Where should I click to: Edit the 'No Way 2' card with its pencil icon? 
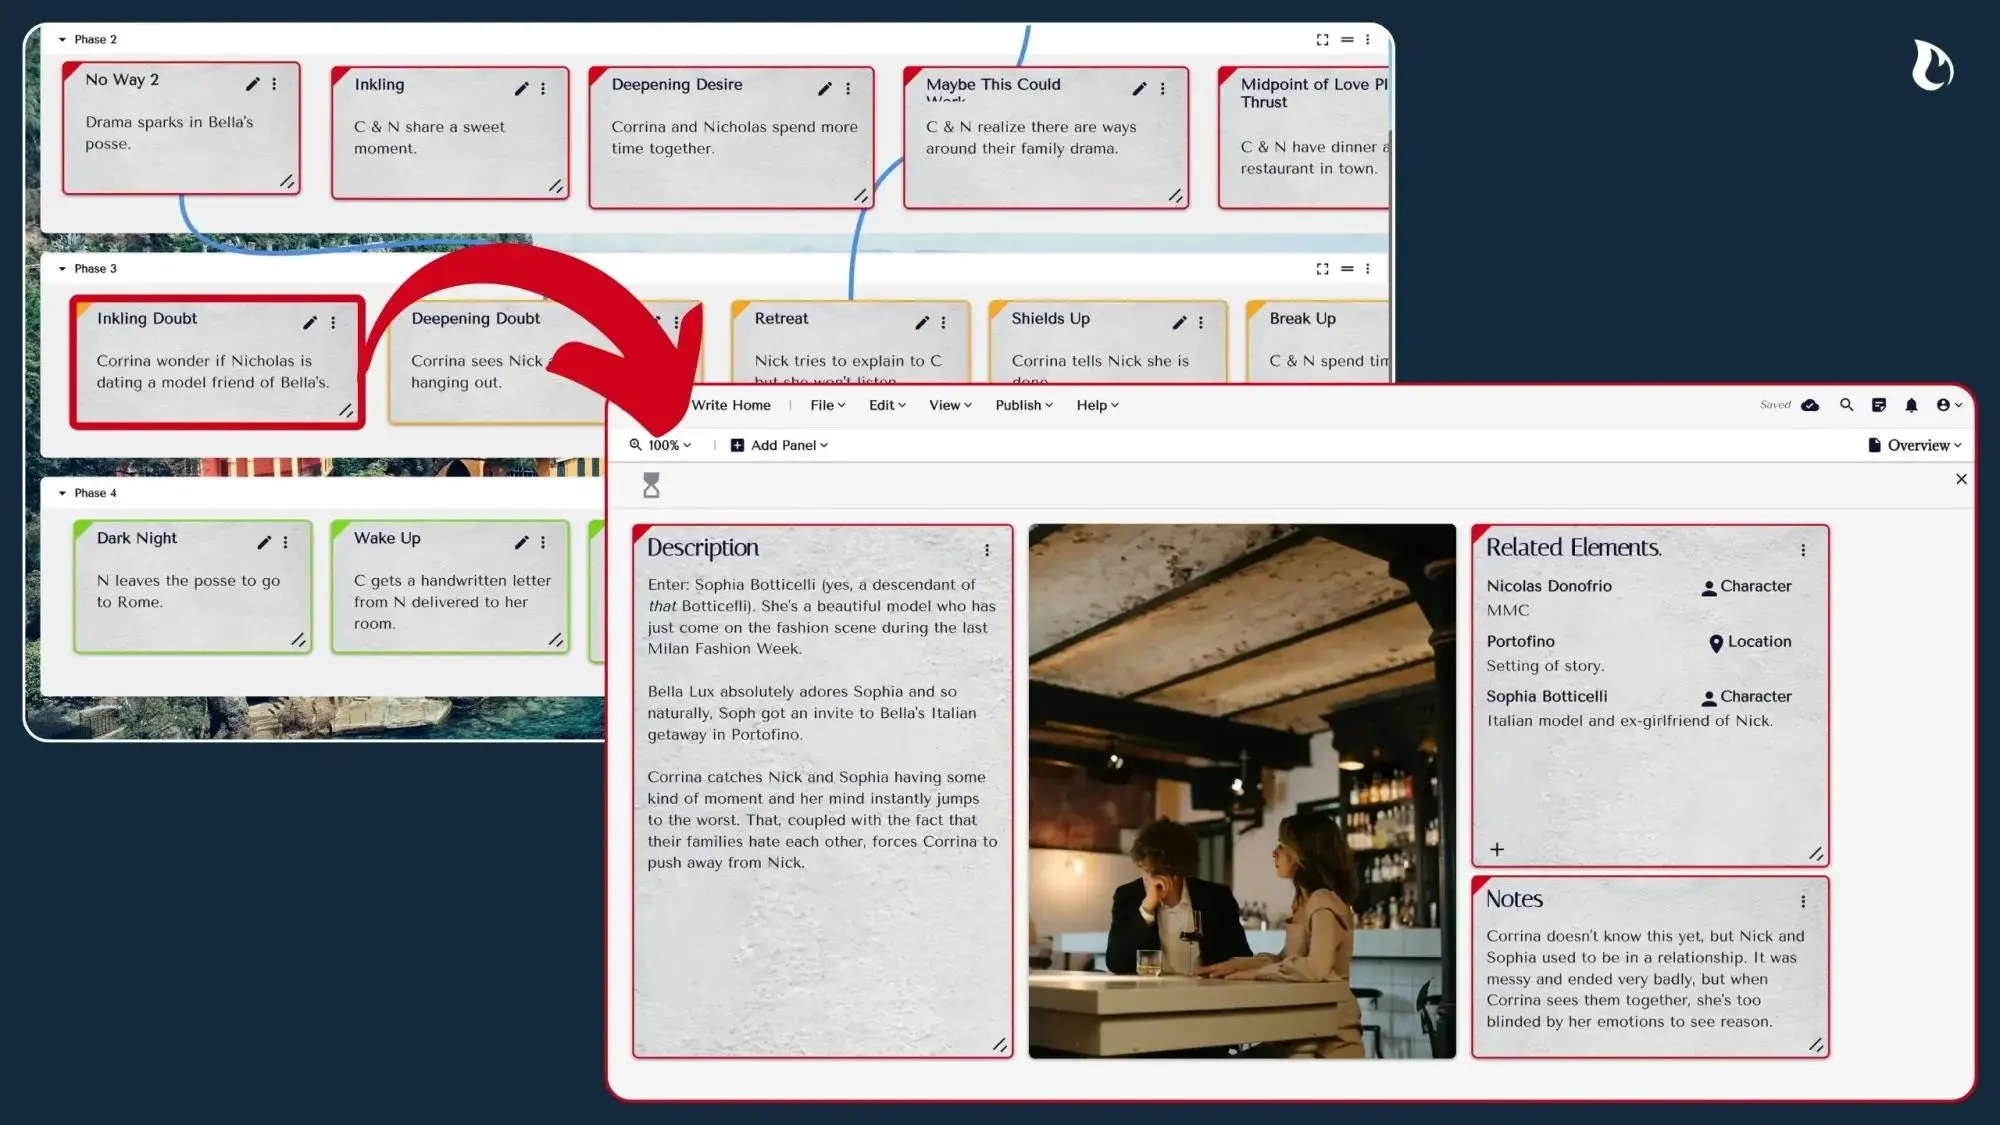pos(253,84)
